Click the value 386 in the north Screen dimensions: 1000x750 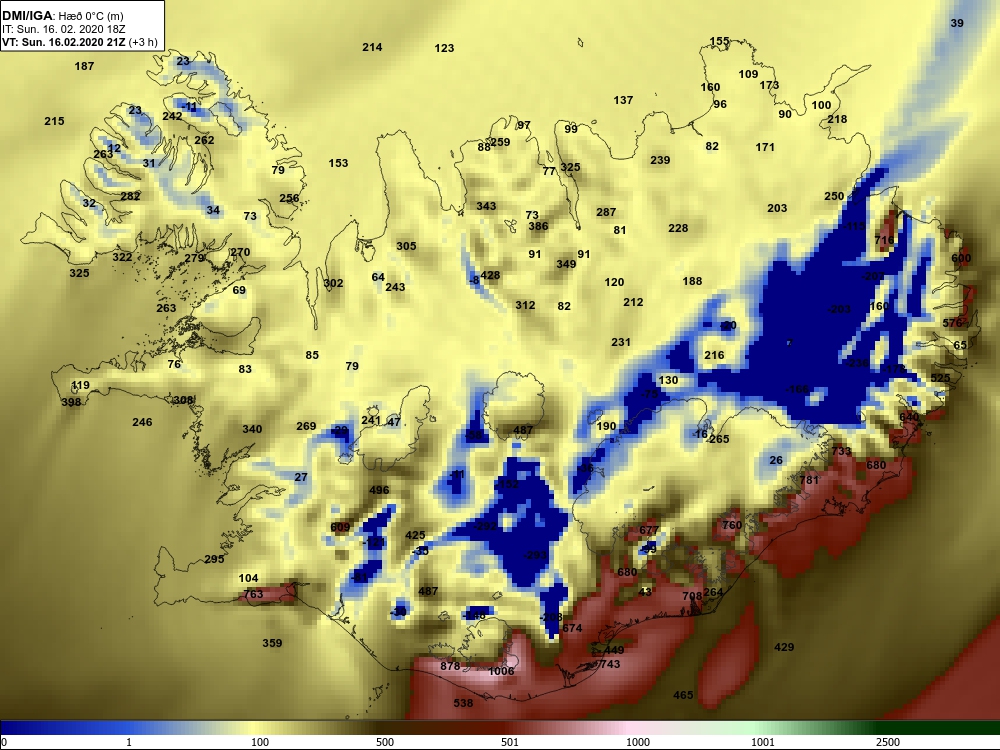[x=538, y=226]
